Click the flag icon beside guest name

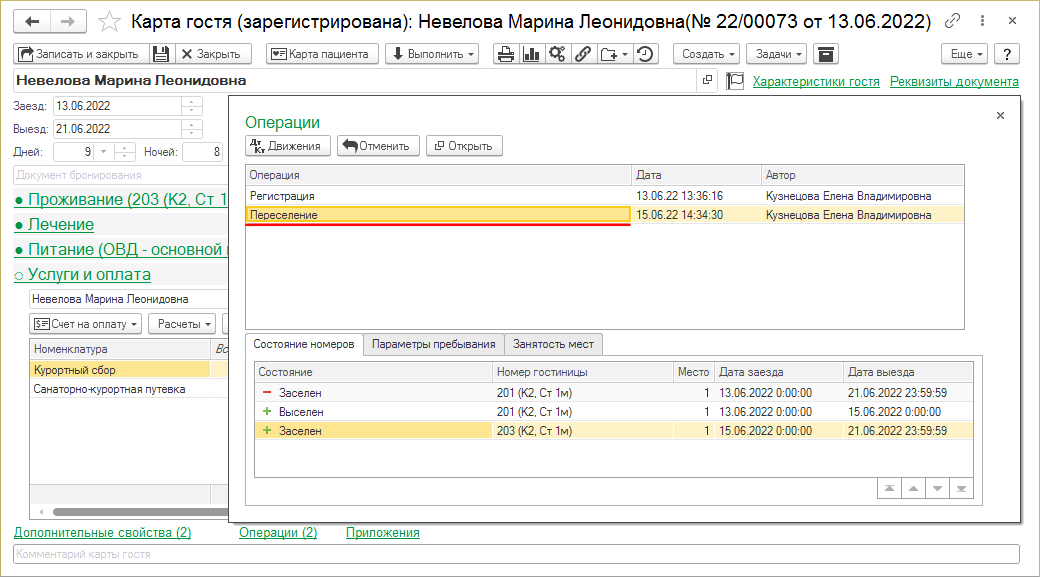click(x=735, y=81)
